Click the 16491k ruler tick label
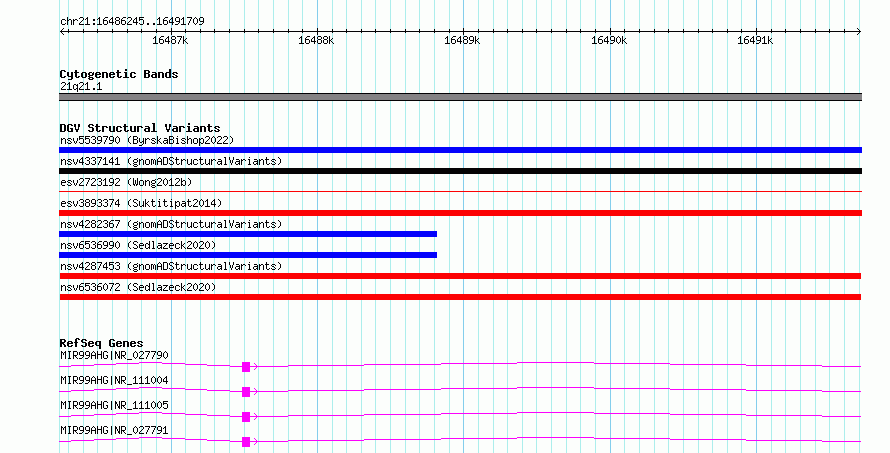The height and width of the screenshot is (453, 890). tap(755, 40)
